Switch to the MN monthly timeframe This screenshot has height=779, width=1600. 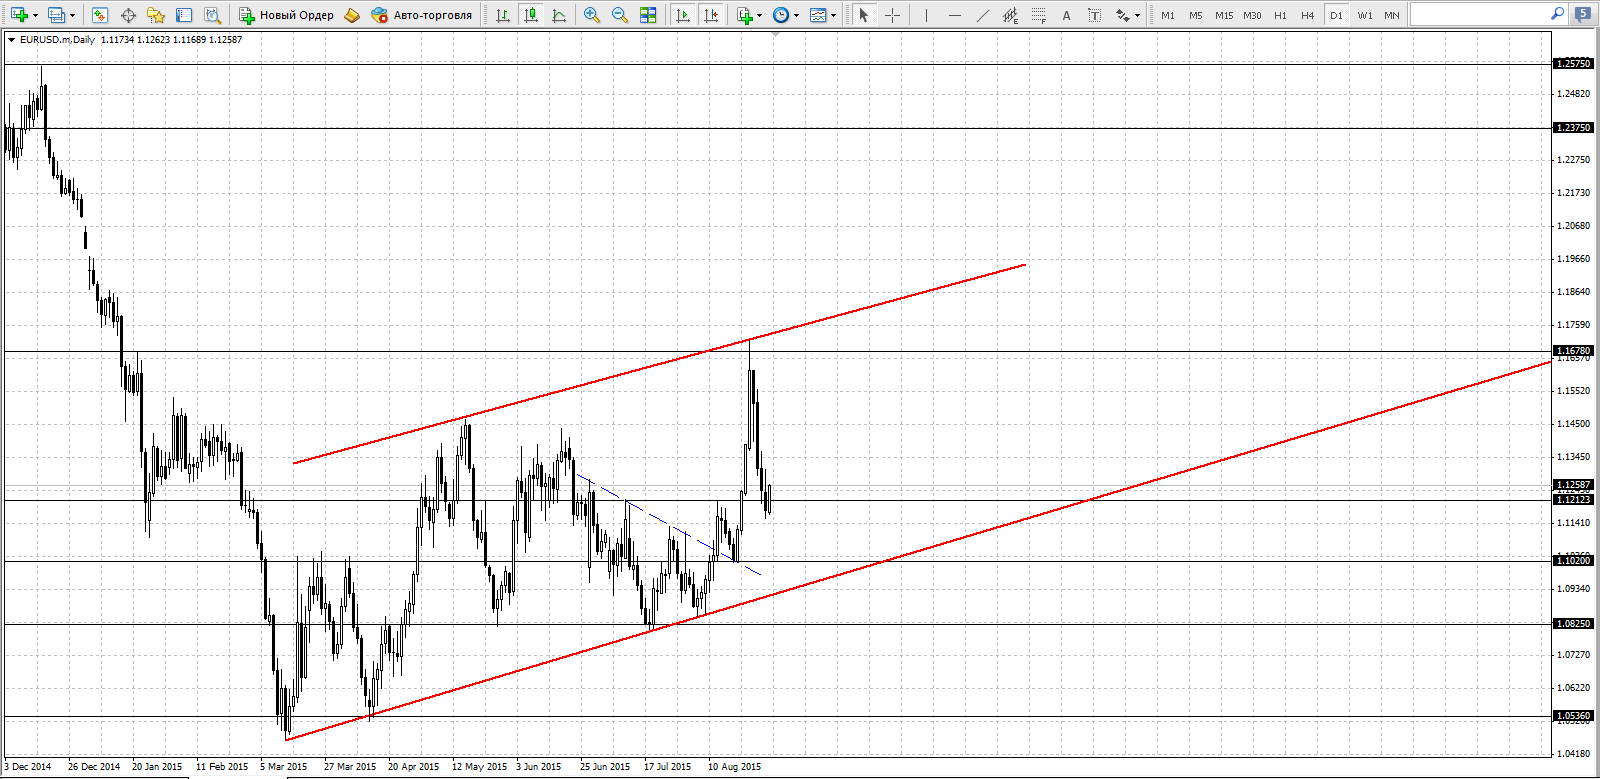[1392, 15]
